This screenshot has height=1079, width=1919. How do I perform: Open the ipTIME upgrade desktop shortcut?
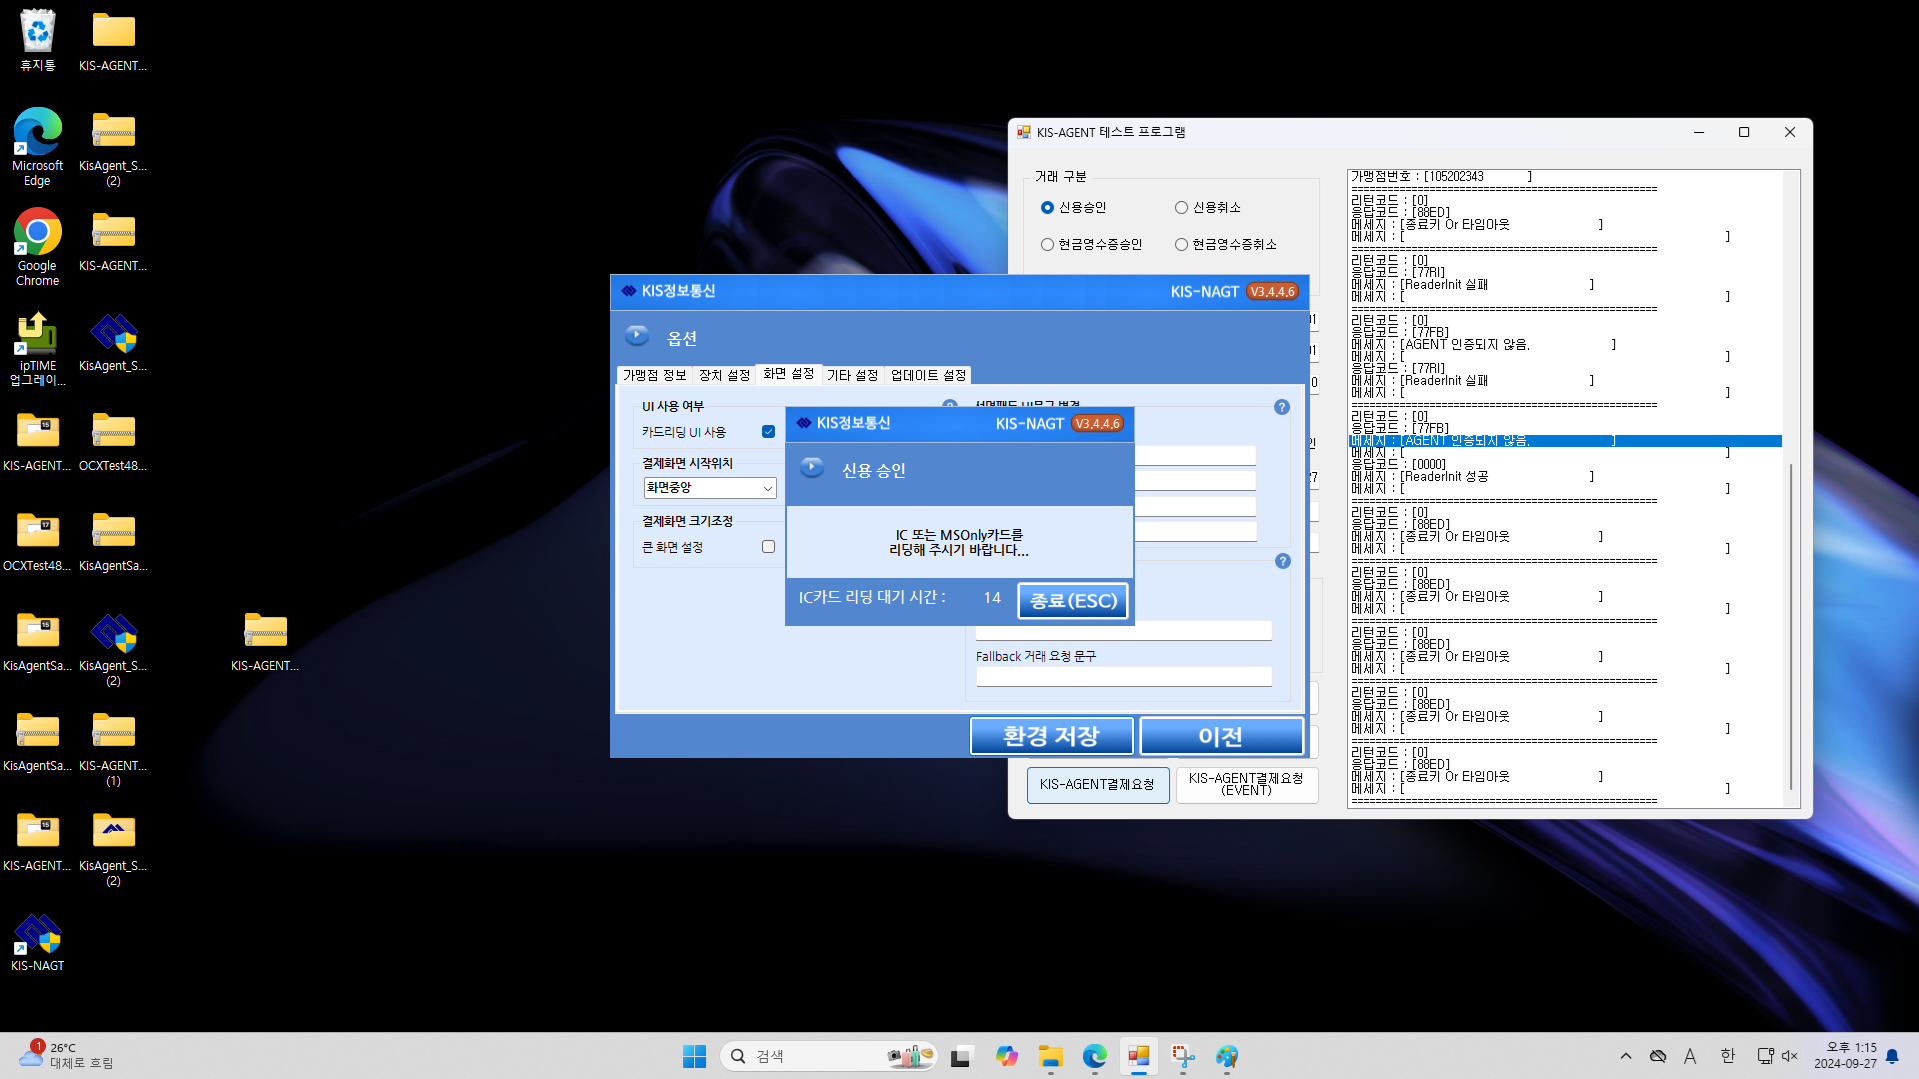(37, 335)
